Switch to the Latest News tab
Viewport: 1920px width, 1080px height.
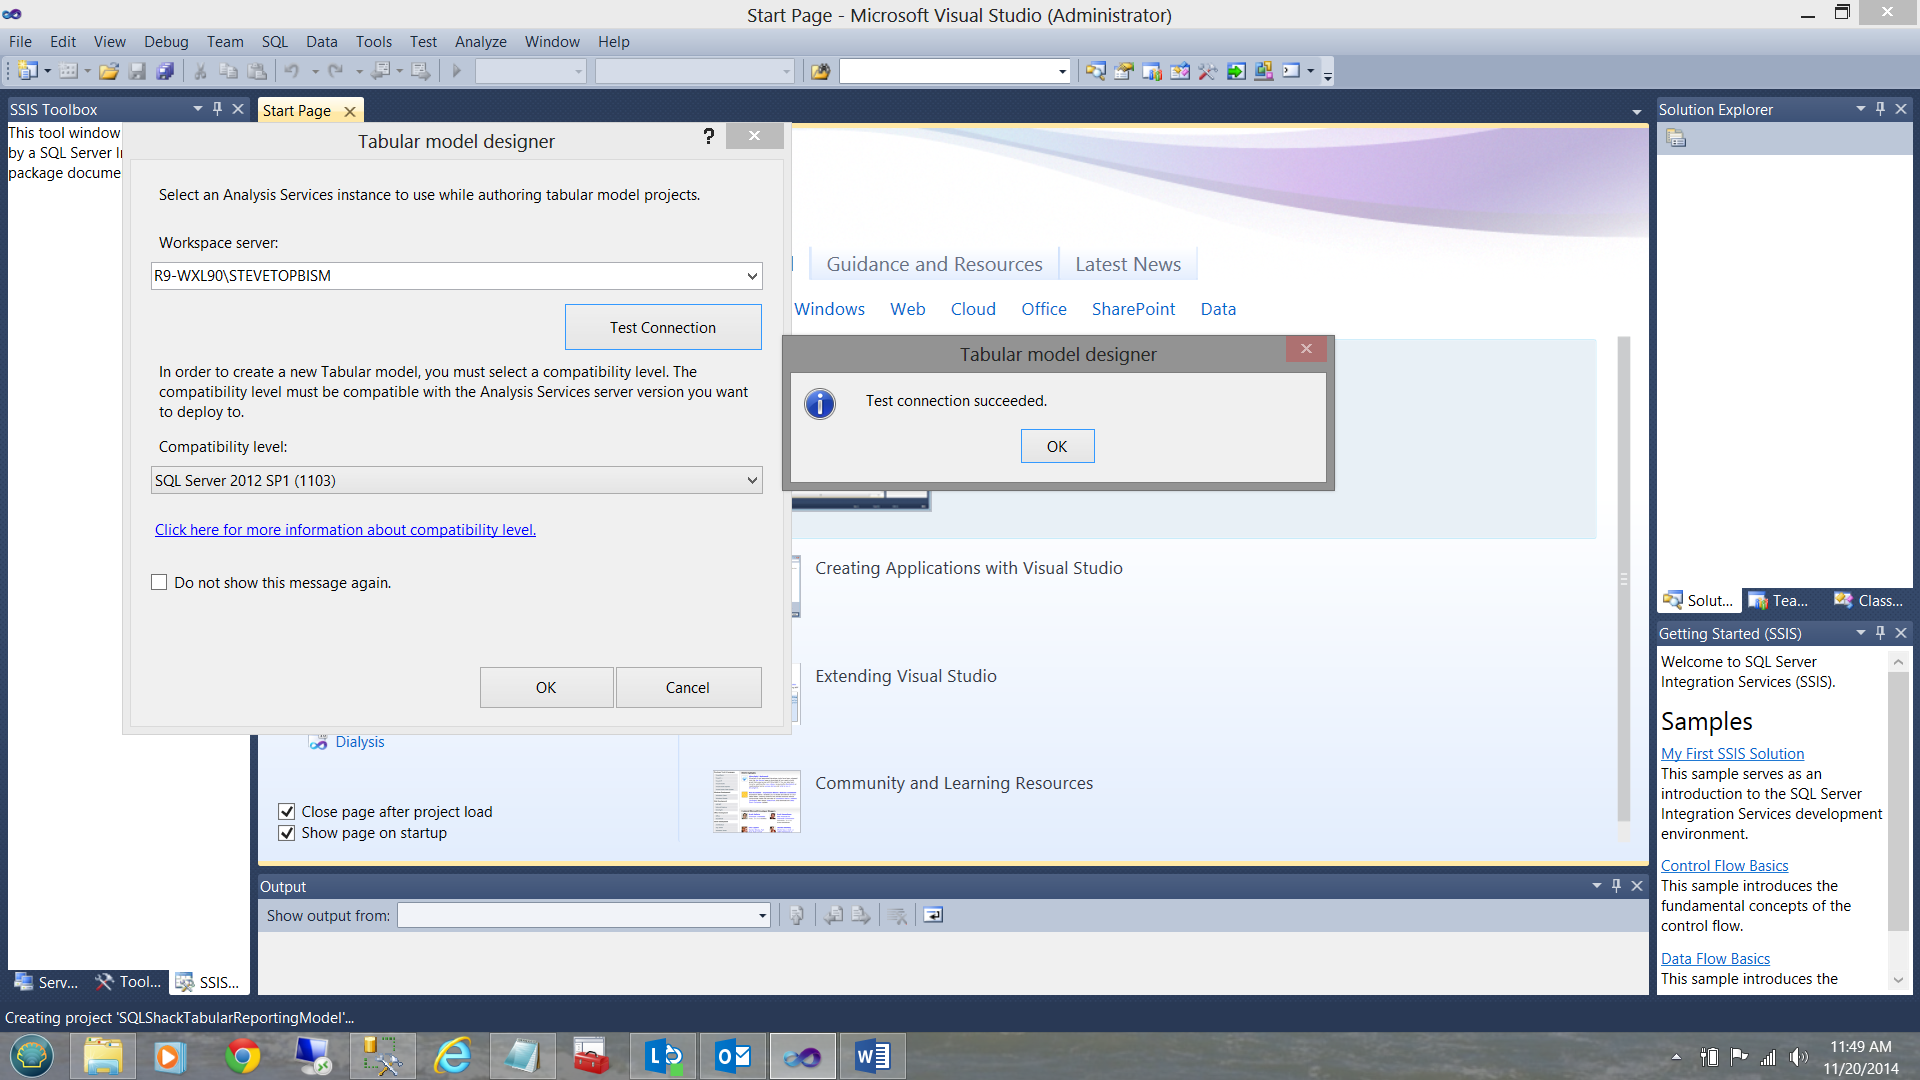tap(1127, 264)
